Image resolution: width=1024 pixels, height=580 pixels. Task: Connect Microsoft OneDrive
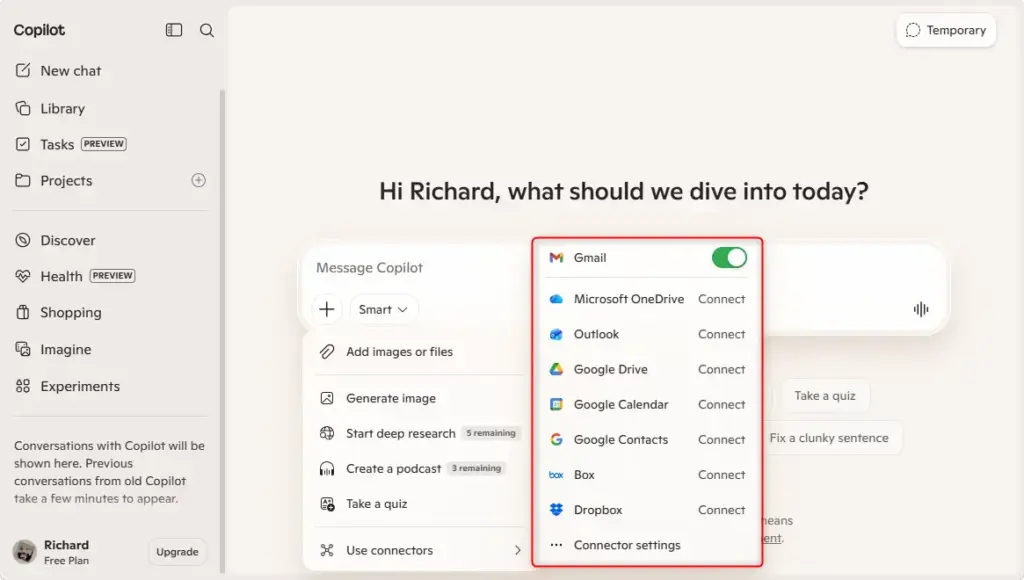click(x=721, y=298)
